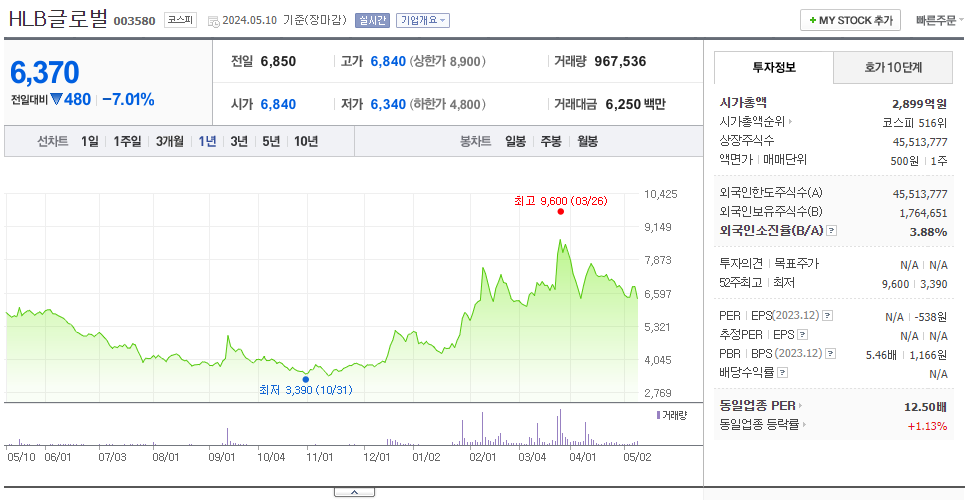Select the 10년 line chart period
Image resolution: width=968 pixels, height=500 pixels.
tap(306, 141)
